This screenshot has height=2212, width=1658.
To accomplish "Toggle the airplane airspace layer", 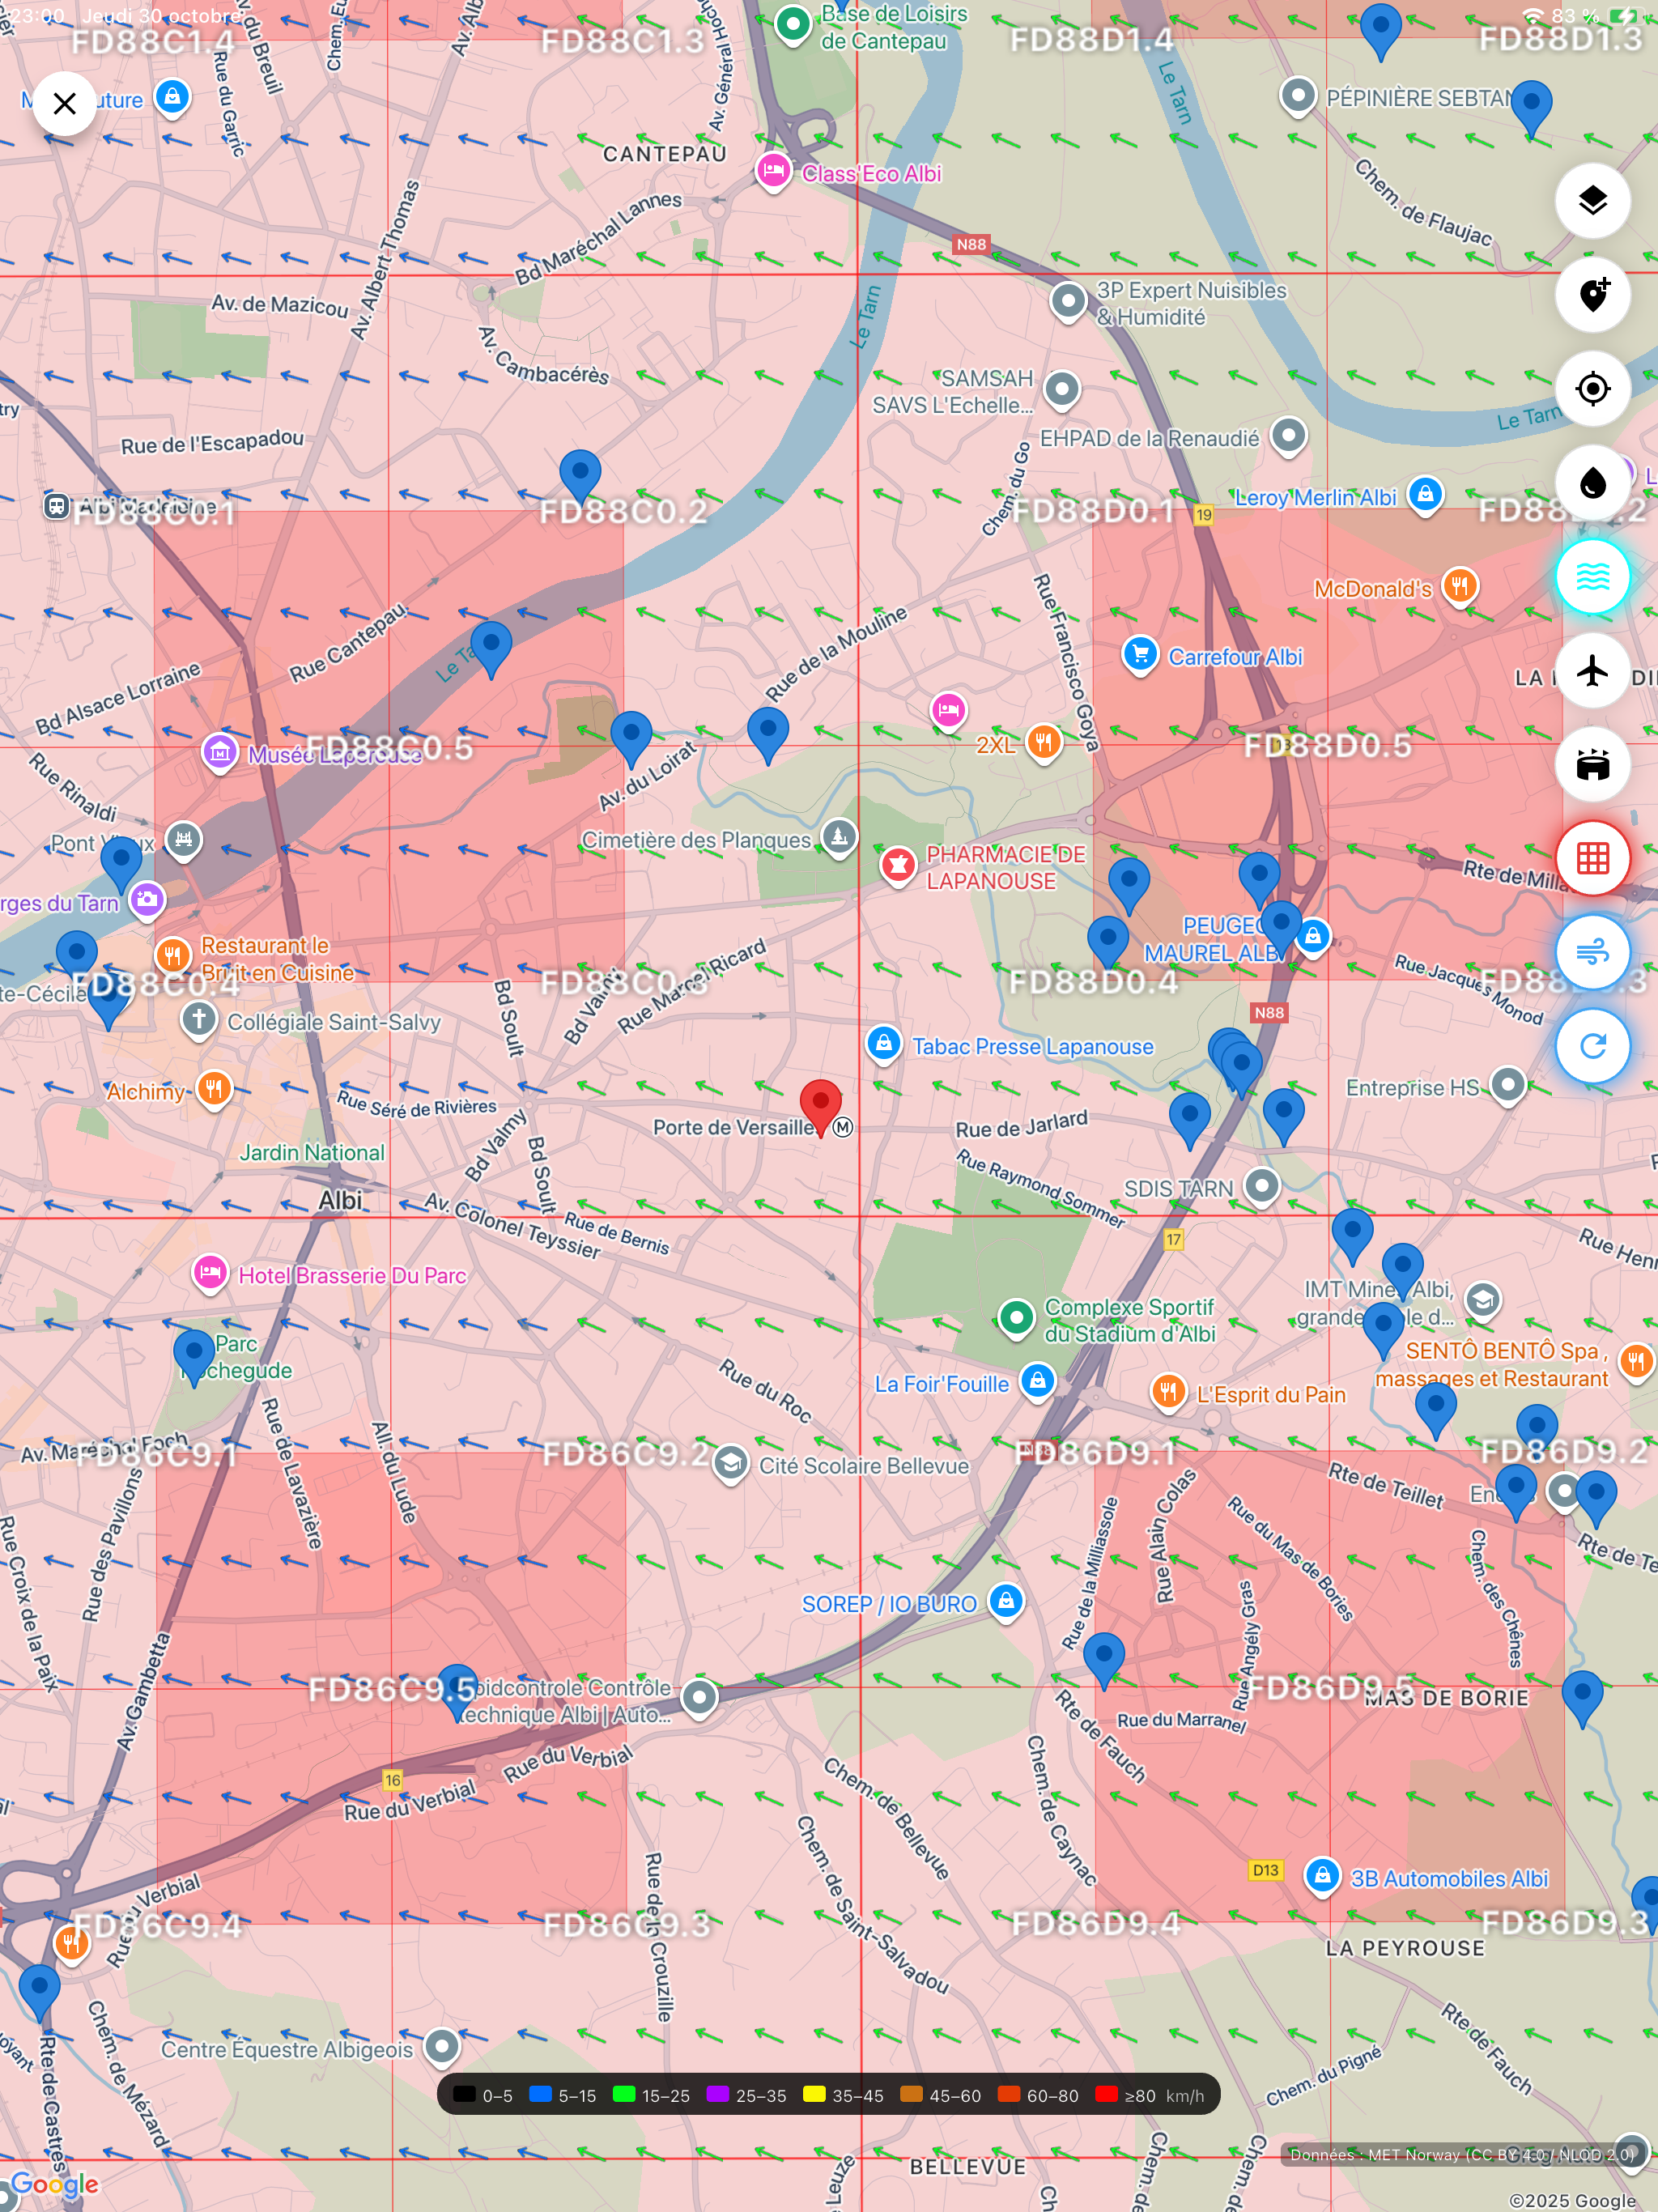I will click(x=1592, y=671).
